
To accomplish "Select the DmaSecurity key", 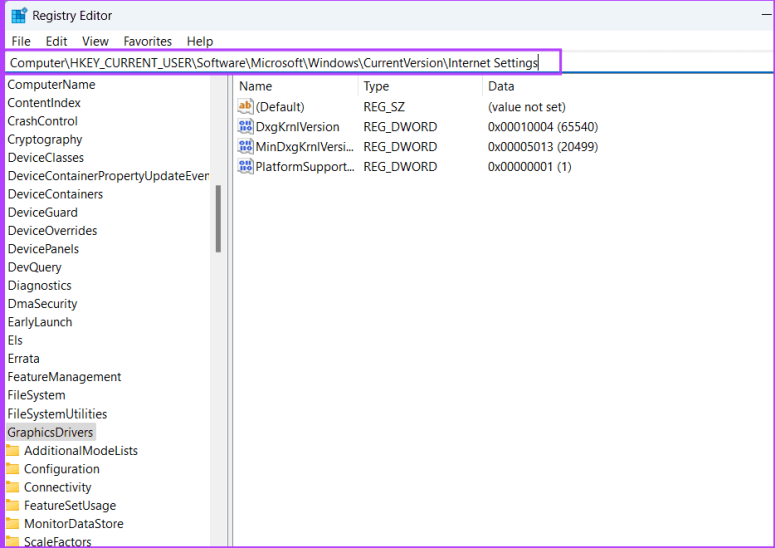I will point(43,304).
